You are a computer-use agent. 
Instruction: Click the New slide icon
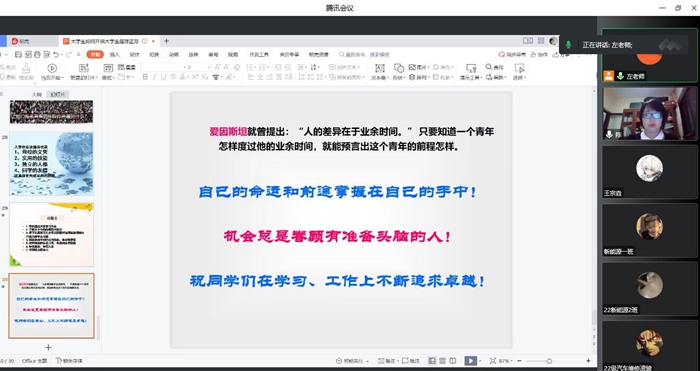tap(83, 68)
